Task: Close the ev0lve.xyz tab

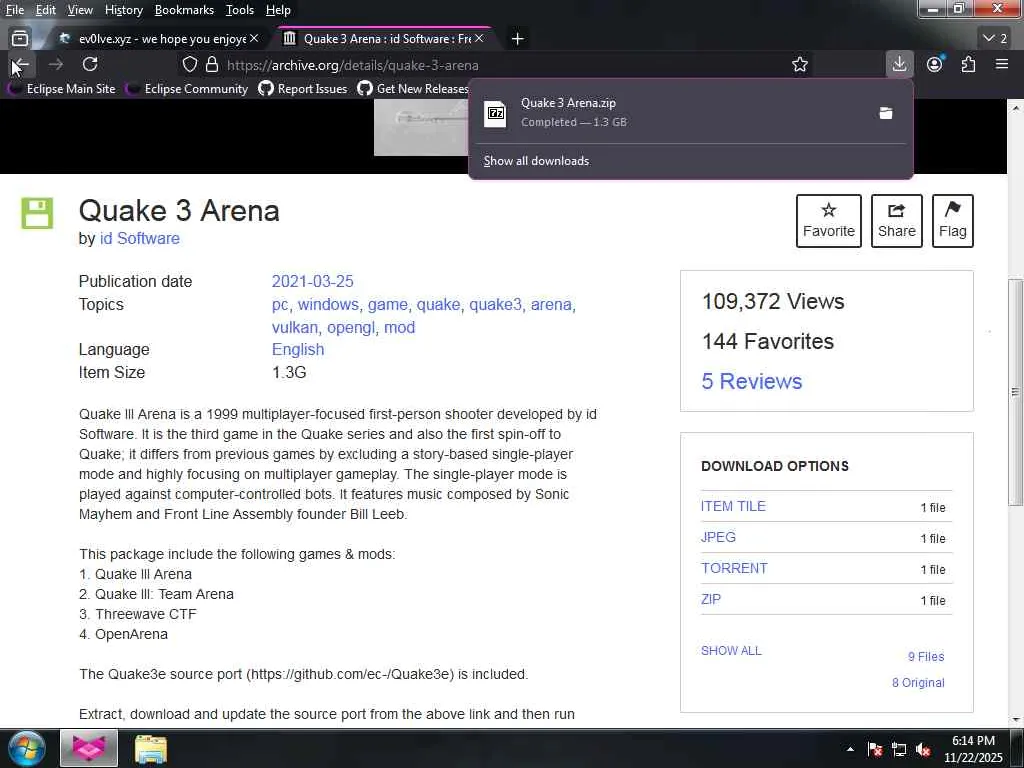Action: (x=254, y=39)
